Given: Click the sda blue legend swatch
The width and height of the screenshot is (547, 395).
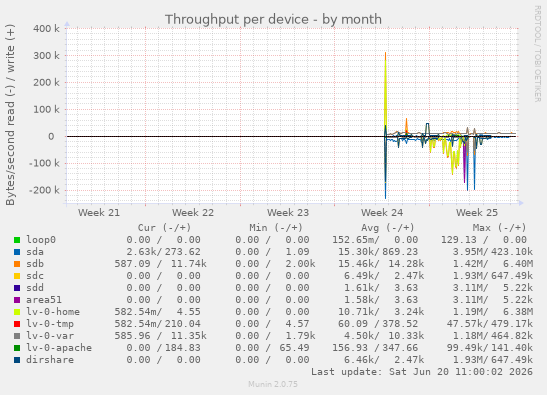Looking at the screenshot, I should click(17, 252).
